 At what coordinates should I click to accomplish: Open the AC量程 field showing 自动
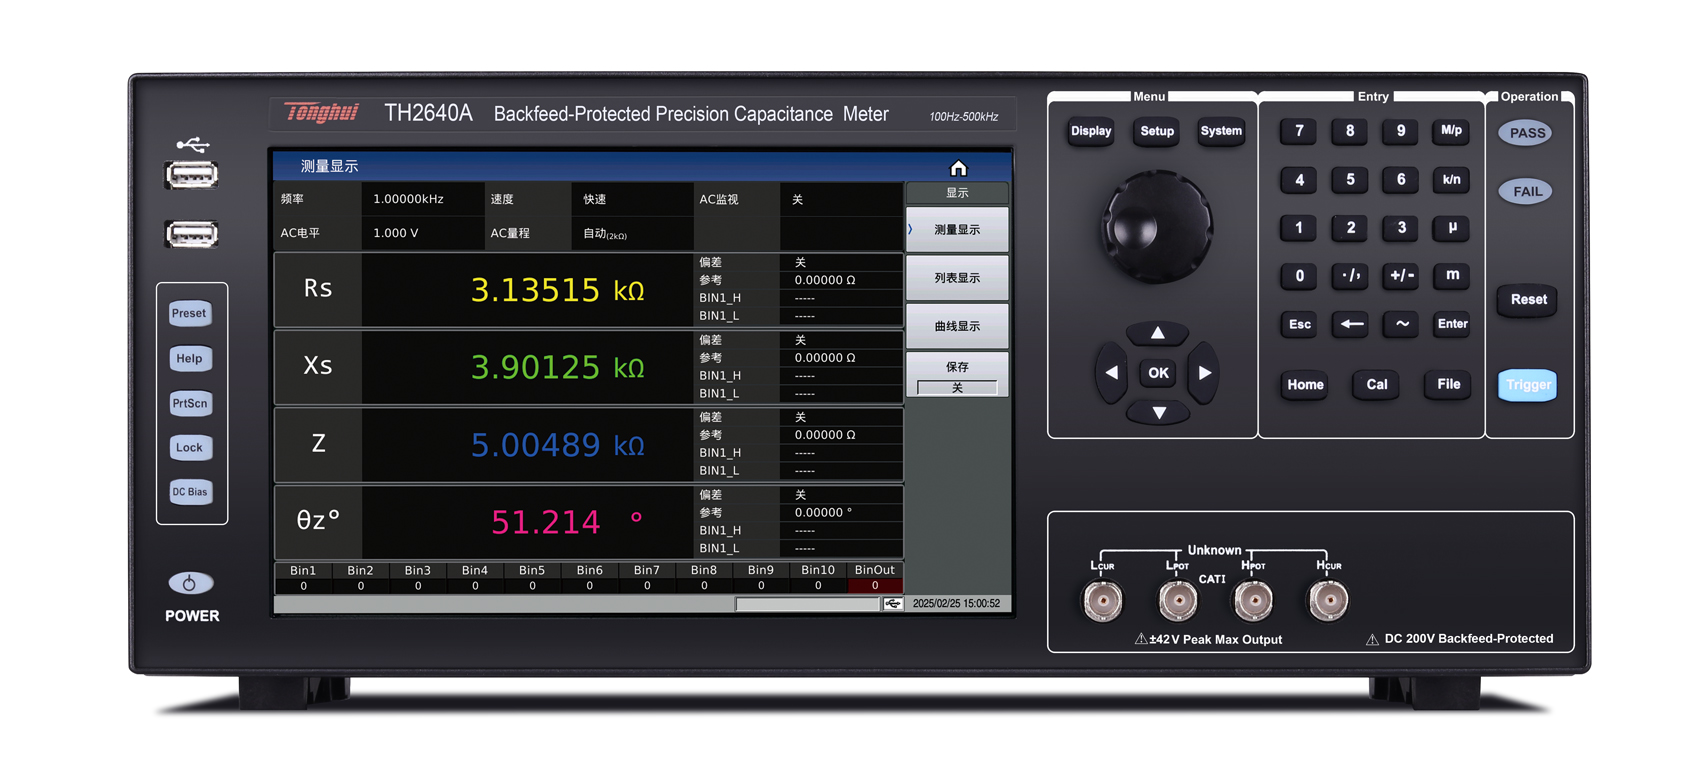coord(605,234)
